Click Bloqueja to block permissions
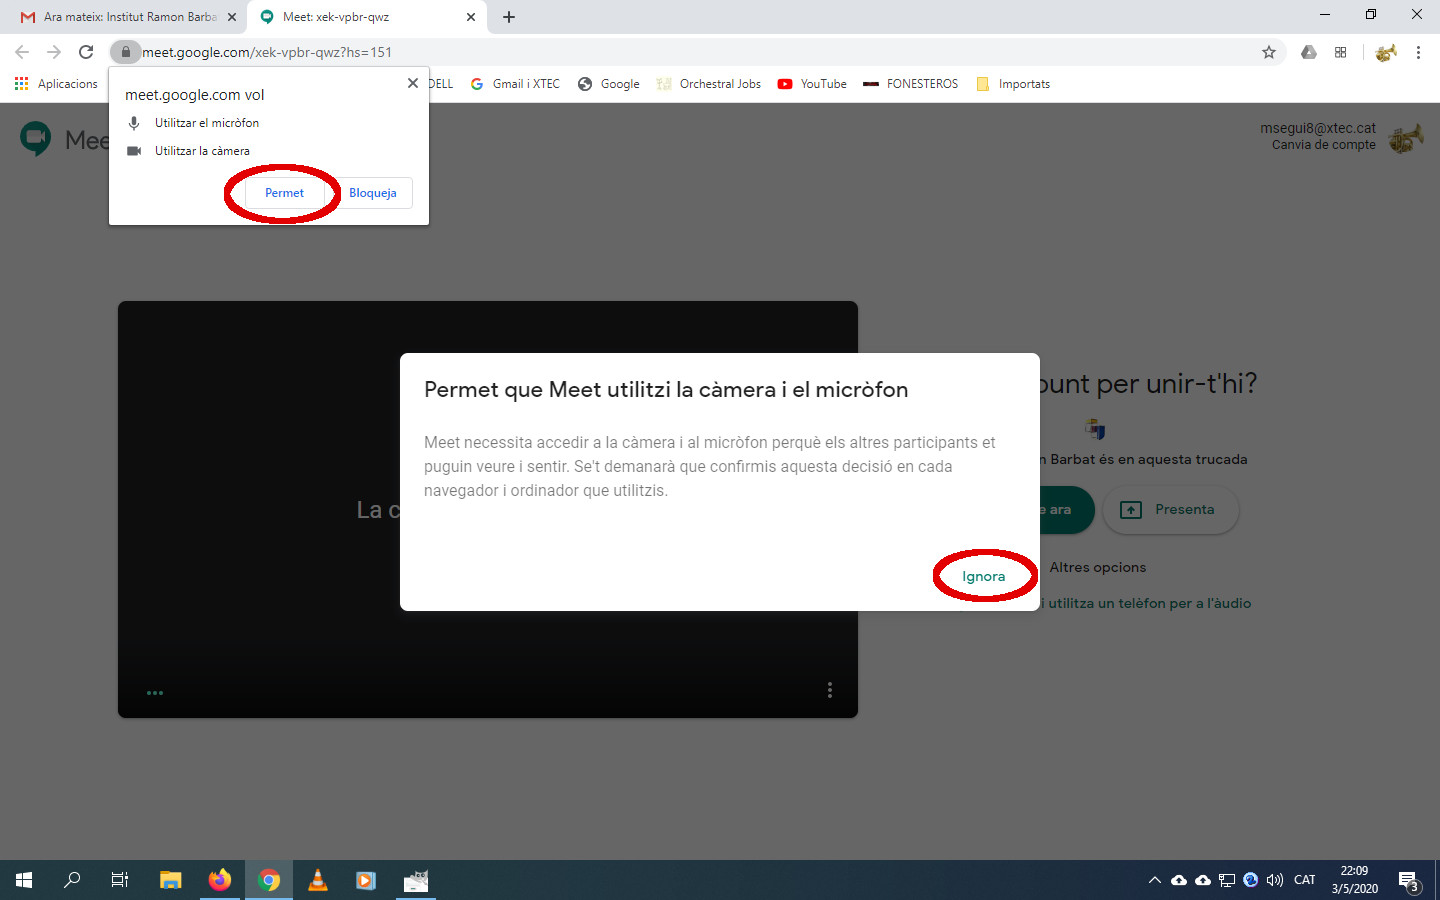This screenshot has height=900, width=1440. (x=372, y=193)
